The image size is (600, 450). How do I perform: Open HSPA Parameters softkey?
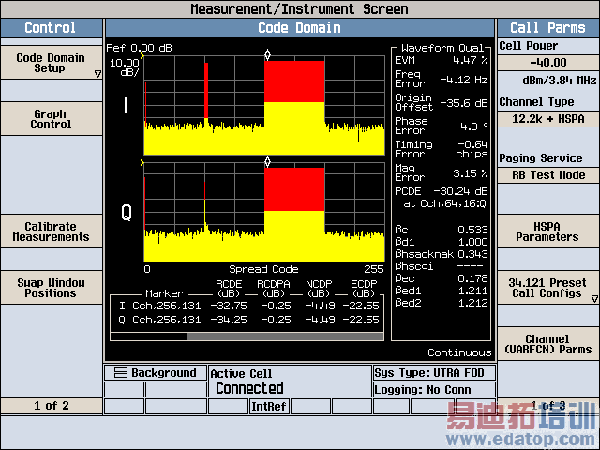click(x=548, y=232)
